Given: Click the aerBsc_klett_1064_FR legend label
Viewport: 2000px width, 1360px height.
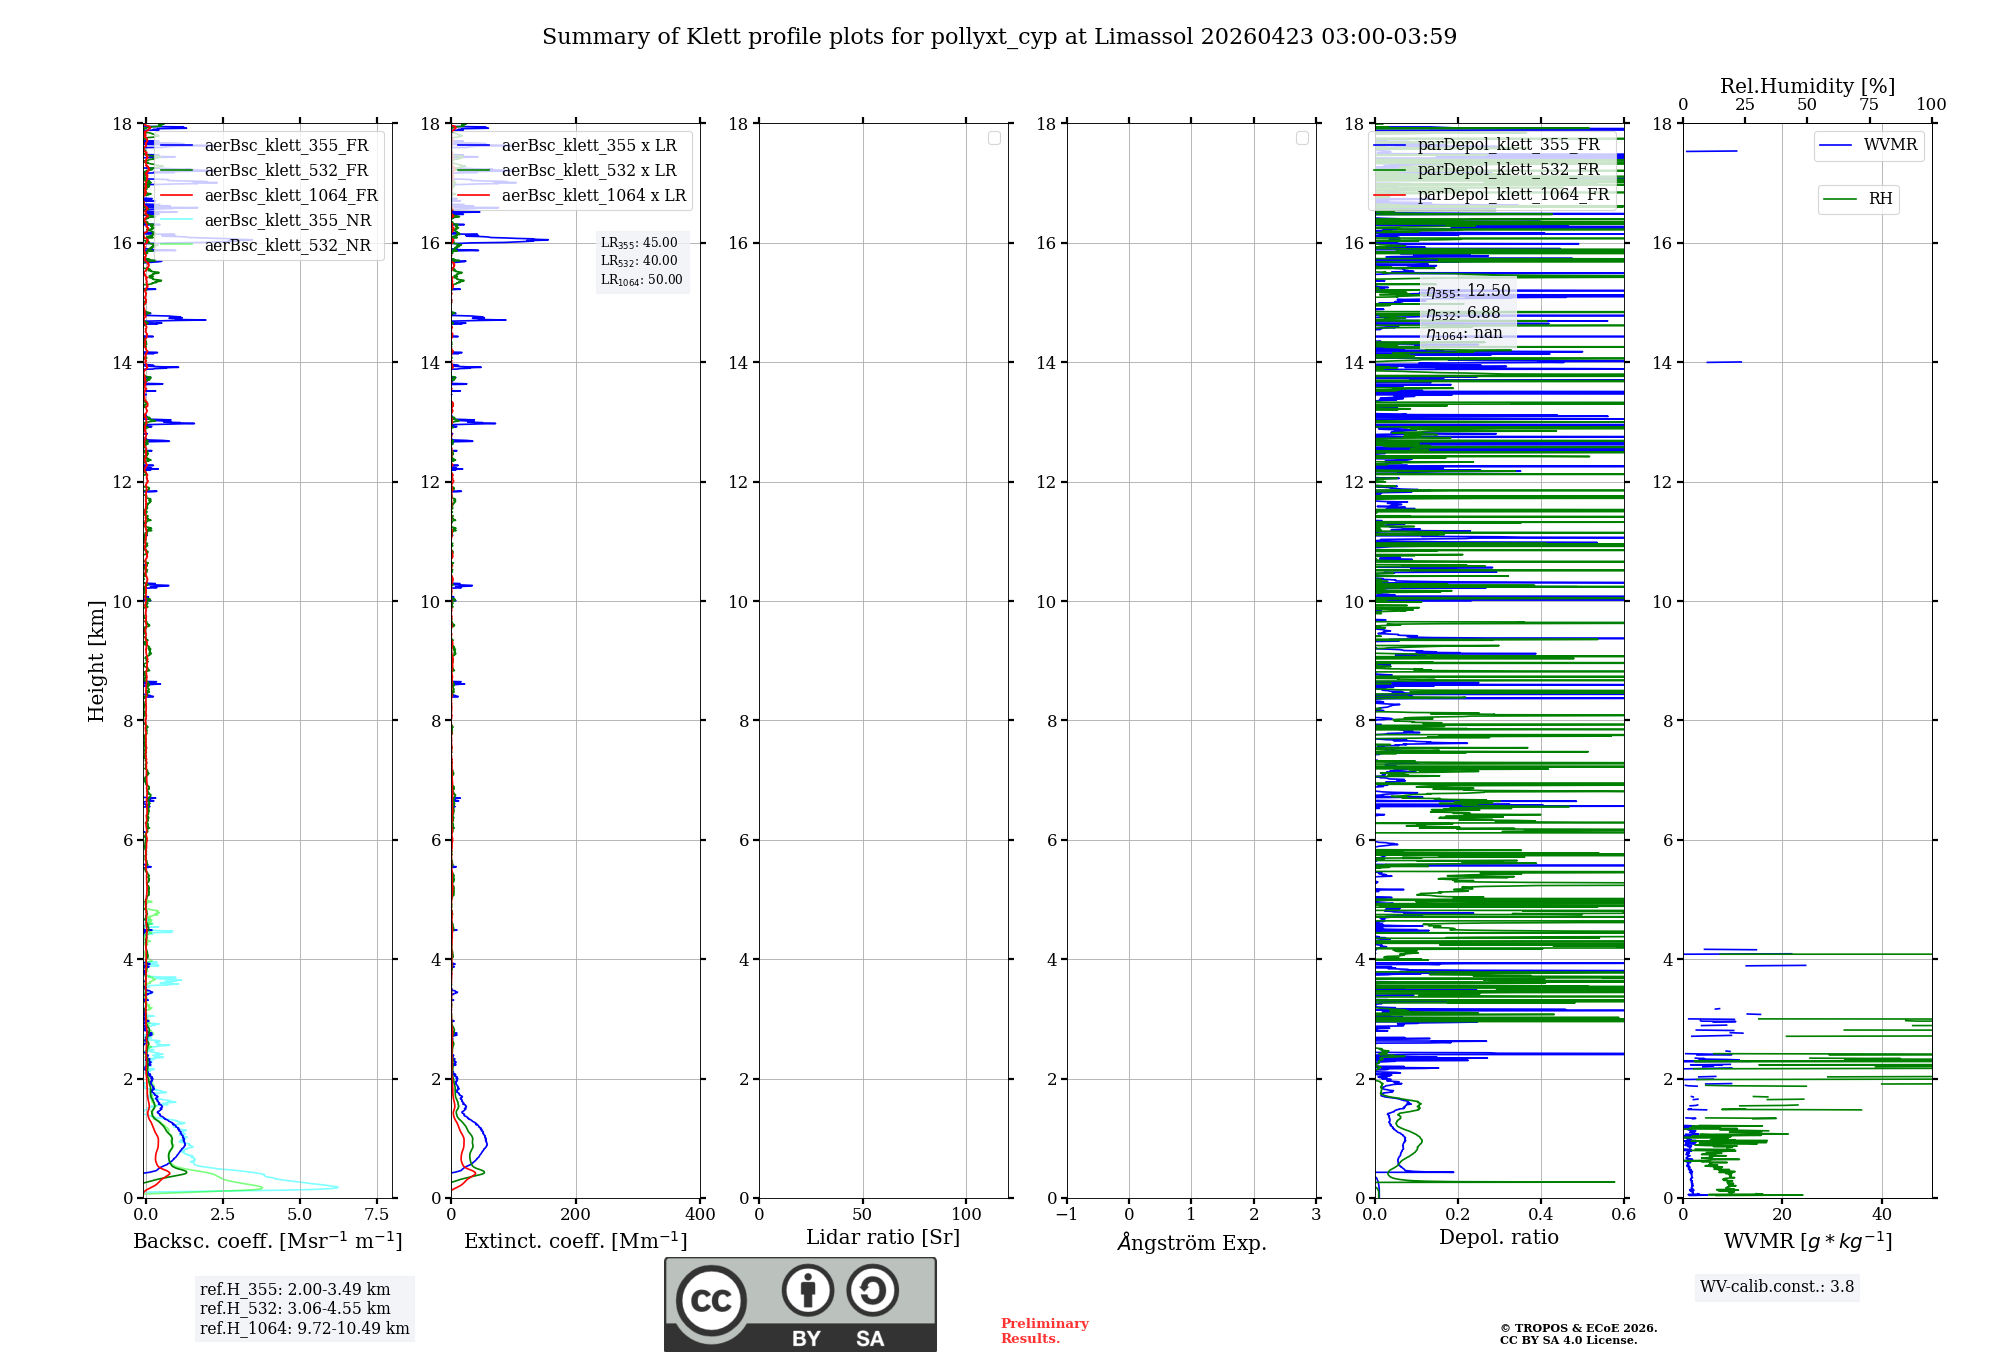Looking at the screenshot, I should tap(291, 196).
